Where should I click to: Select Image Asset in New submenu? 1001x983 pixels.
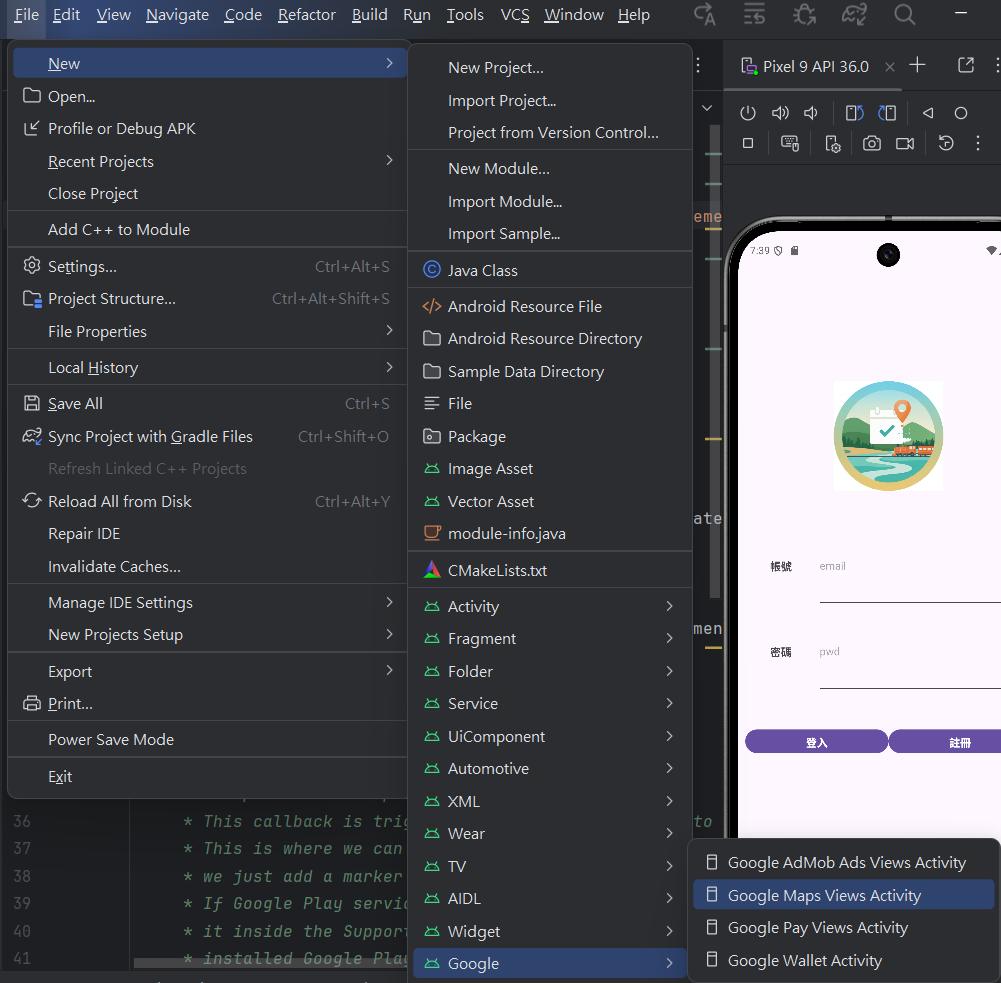[x=550, y=469]
